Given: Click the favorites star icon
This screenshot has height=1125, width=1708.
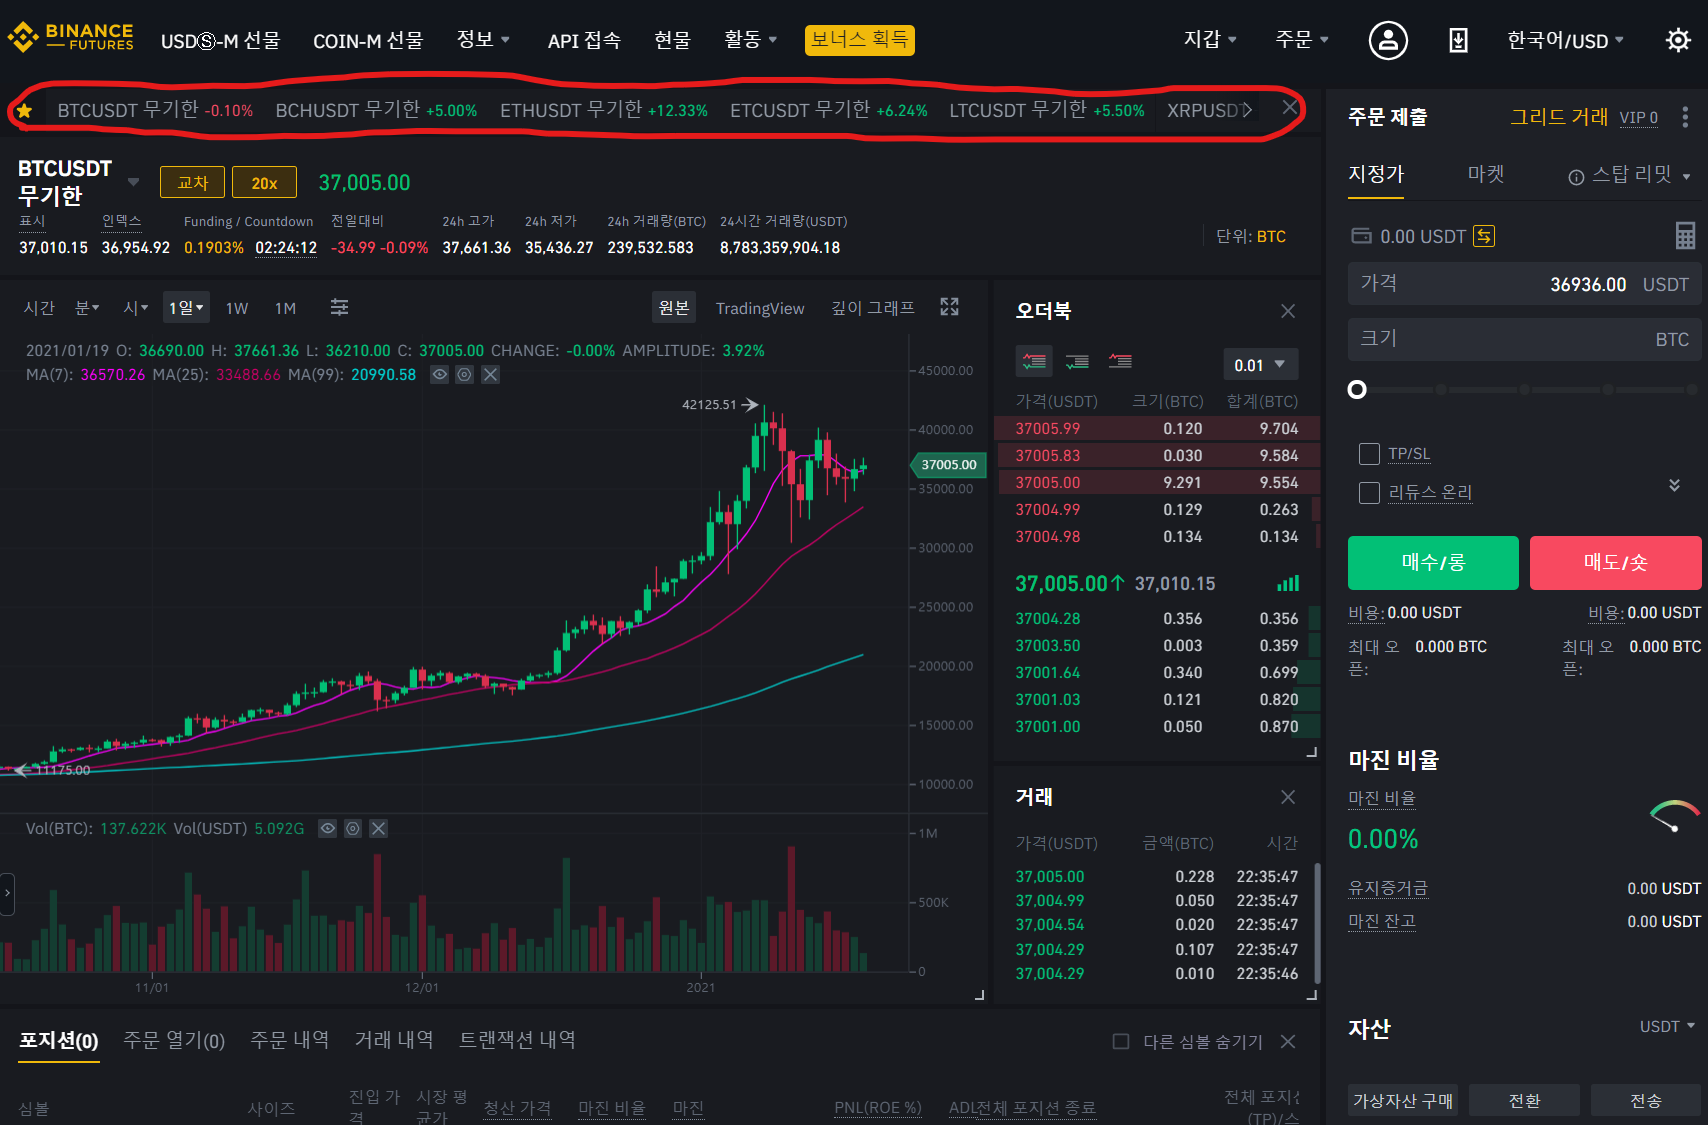Looking at the screenshot, I should 25,110.
